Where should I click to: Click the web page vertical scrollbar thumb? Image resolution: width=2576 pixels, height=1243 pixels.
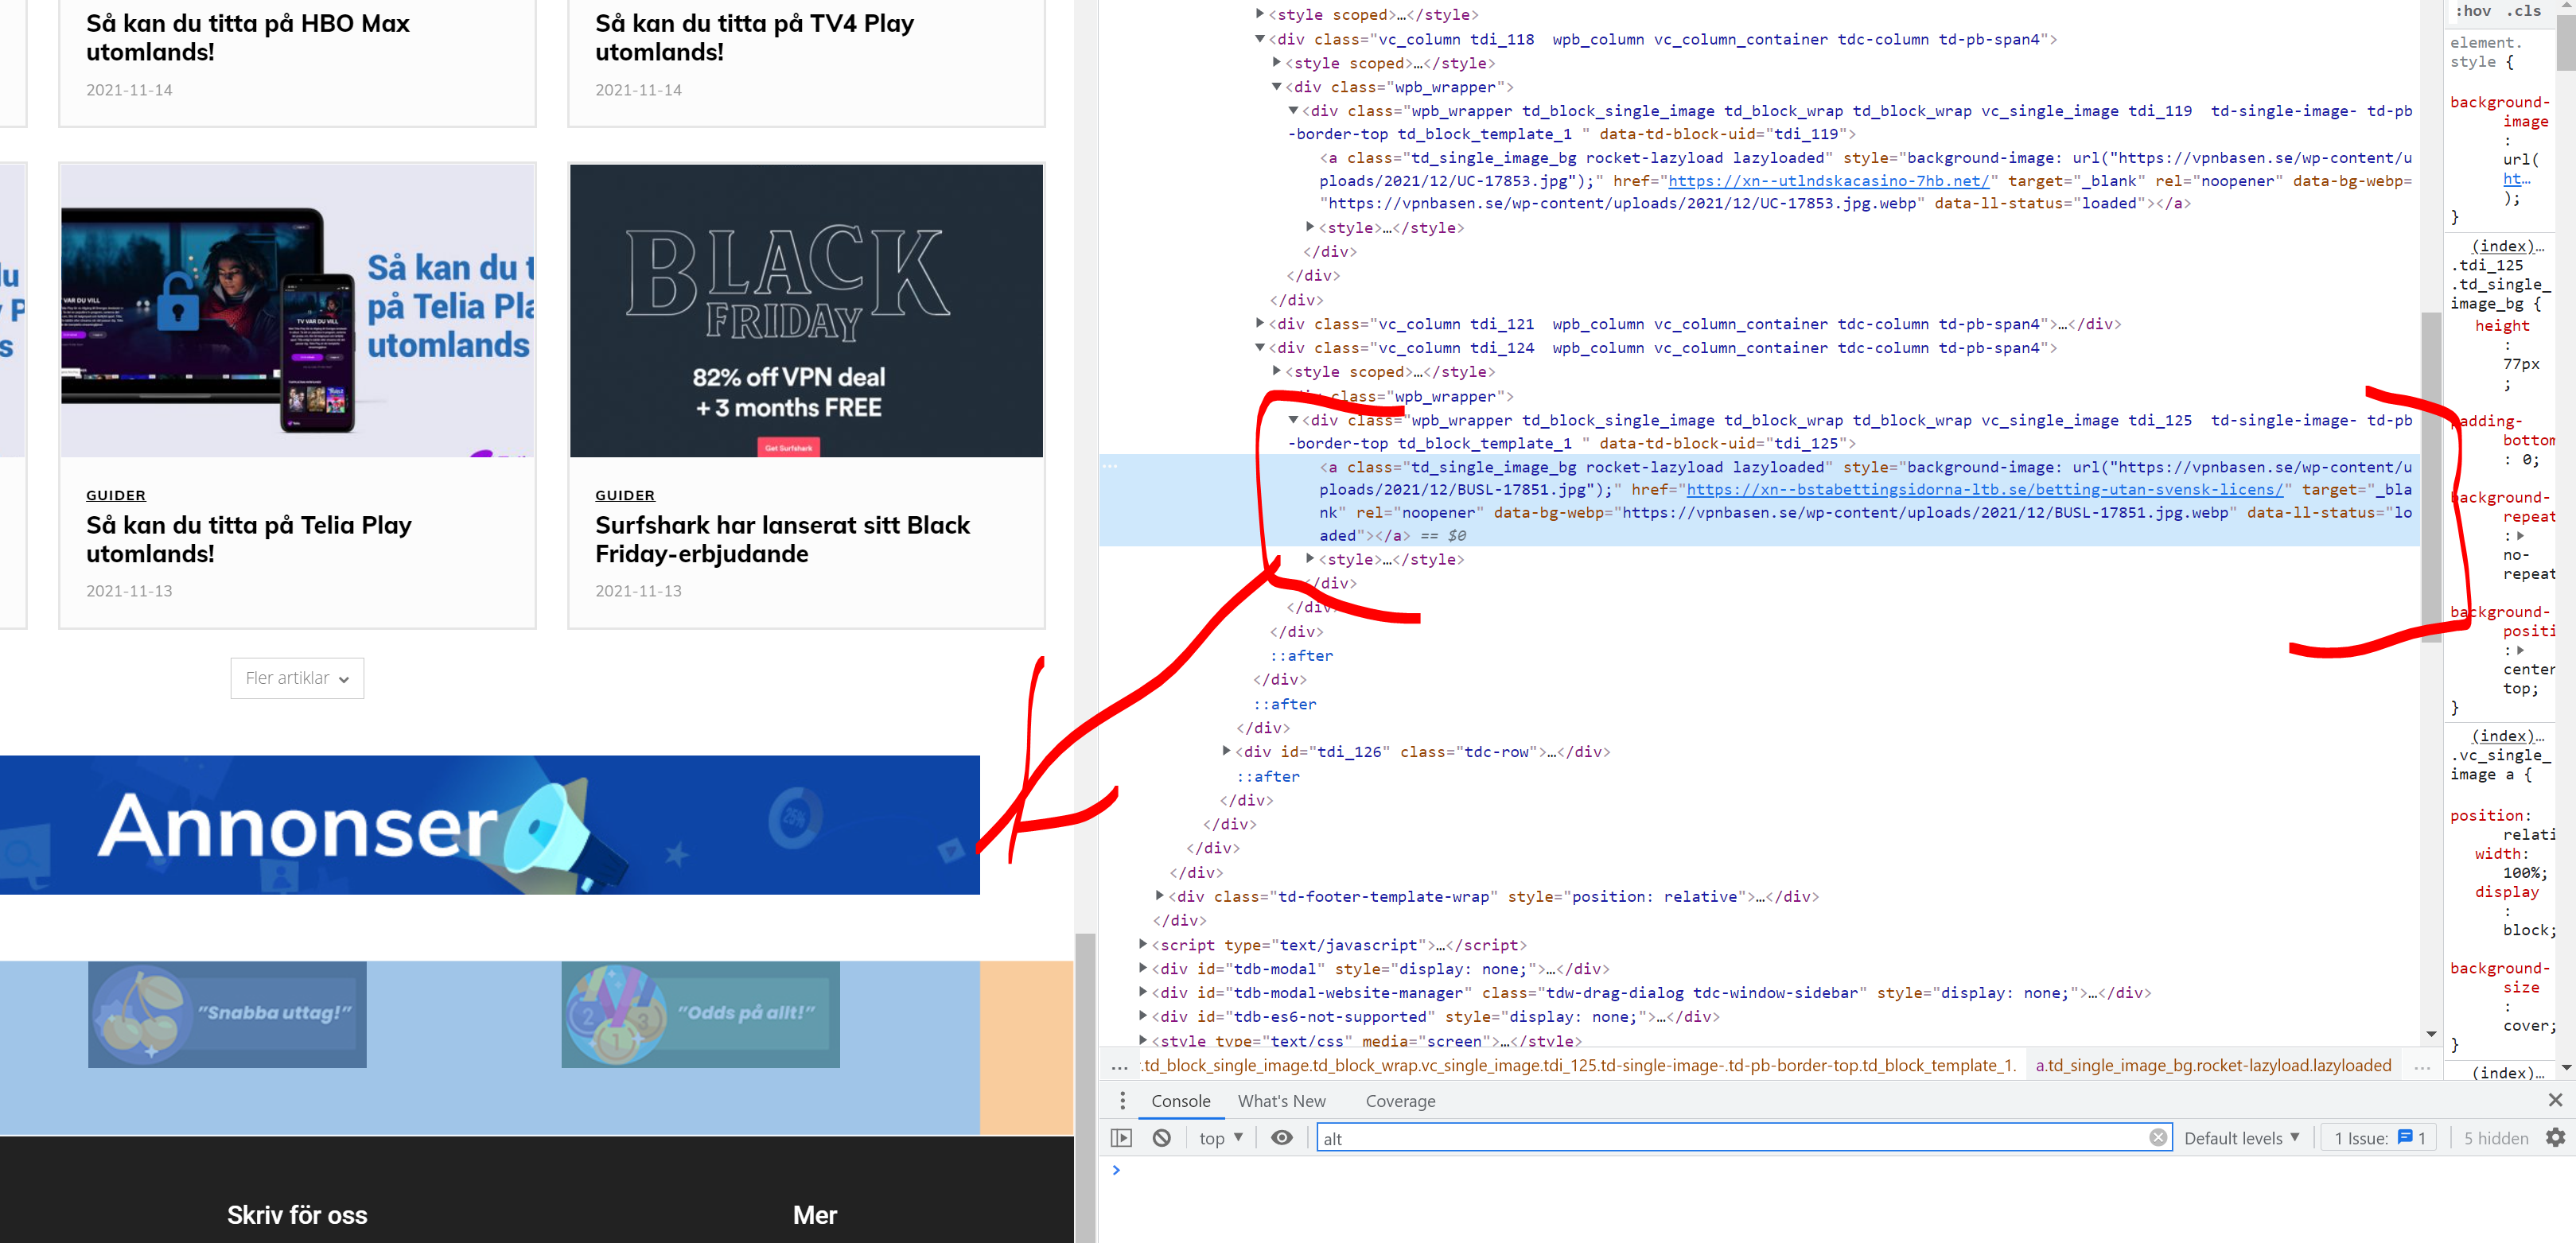(1084, 1088)
